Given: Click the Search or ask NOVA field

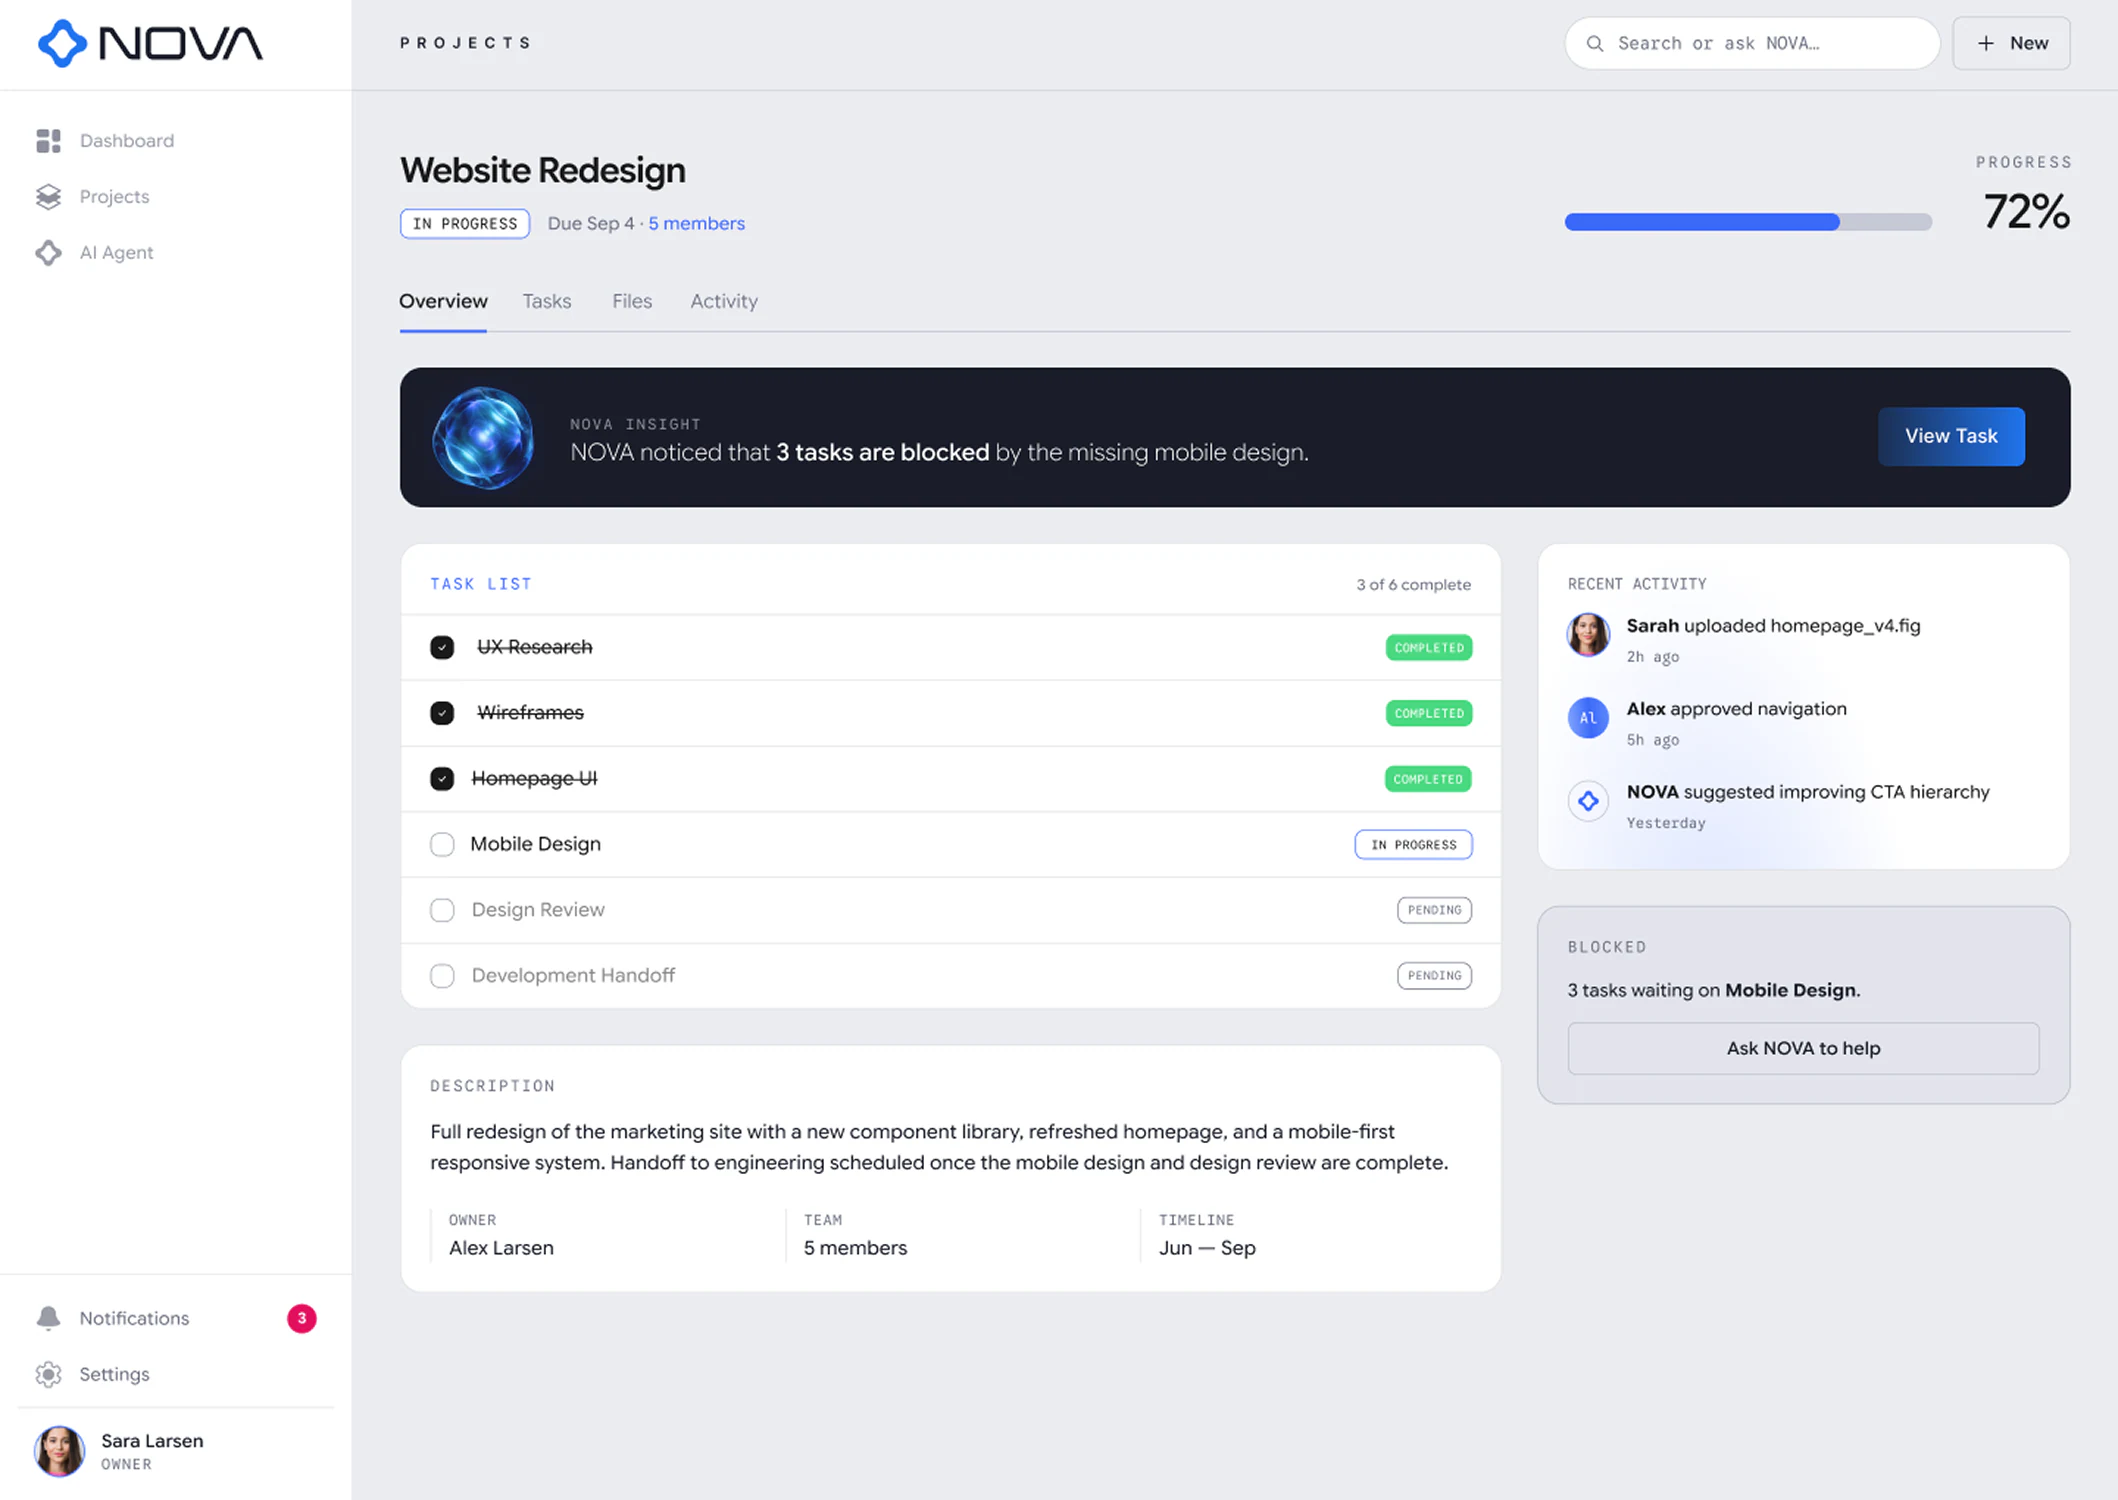Looking at the screenshot, I should pyautogui.click(x=1752, y=43).
